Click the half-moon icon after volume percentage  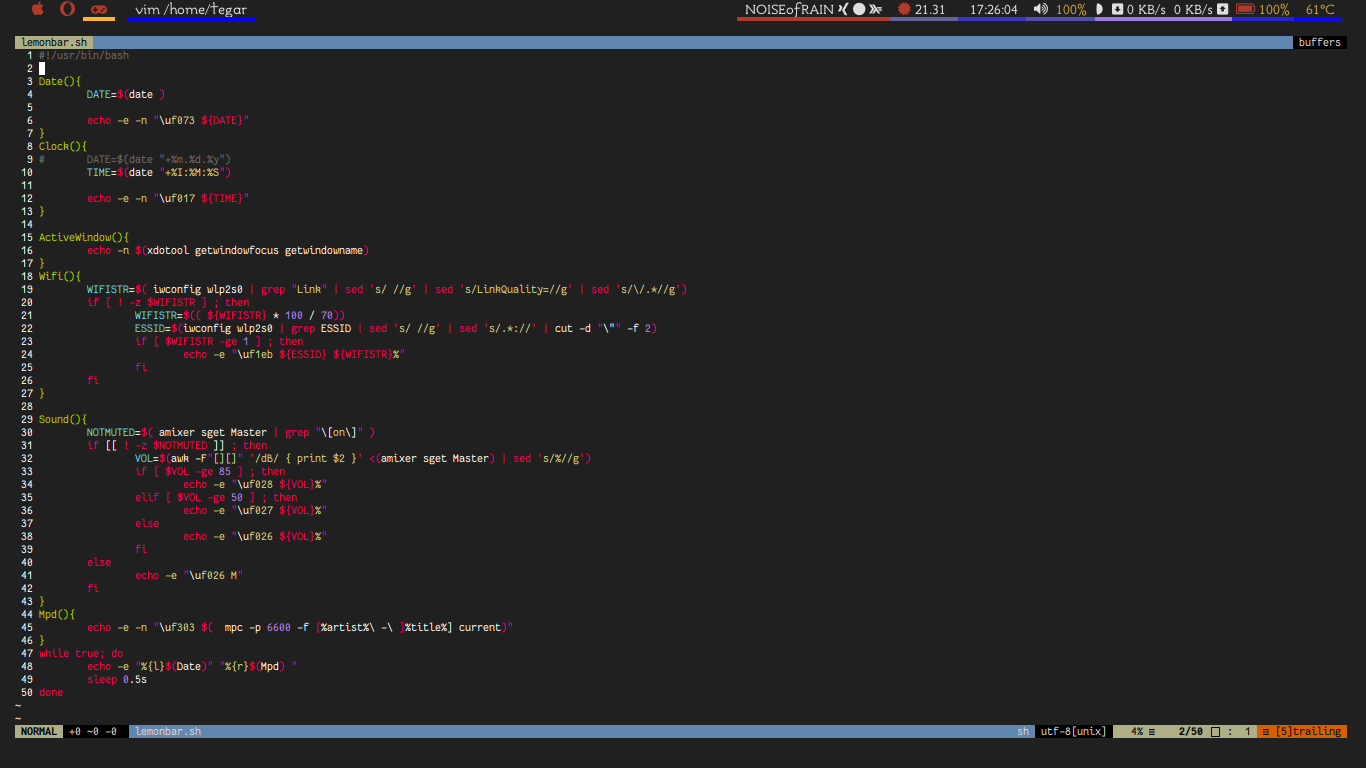coord(1100,10)
